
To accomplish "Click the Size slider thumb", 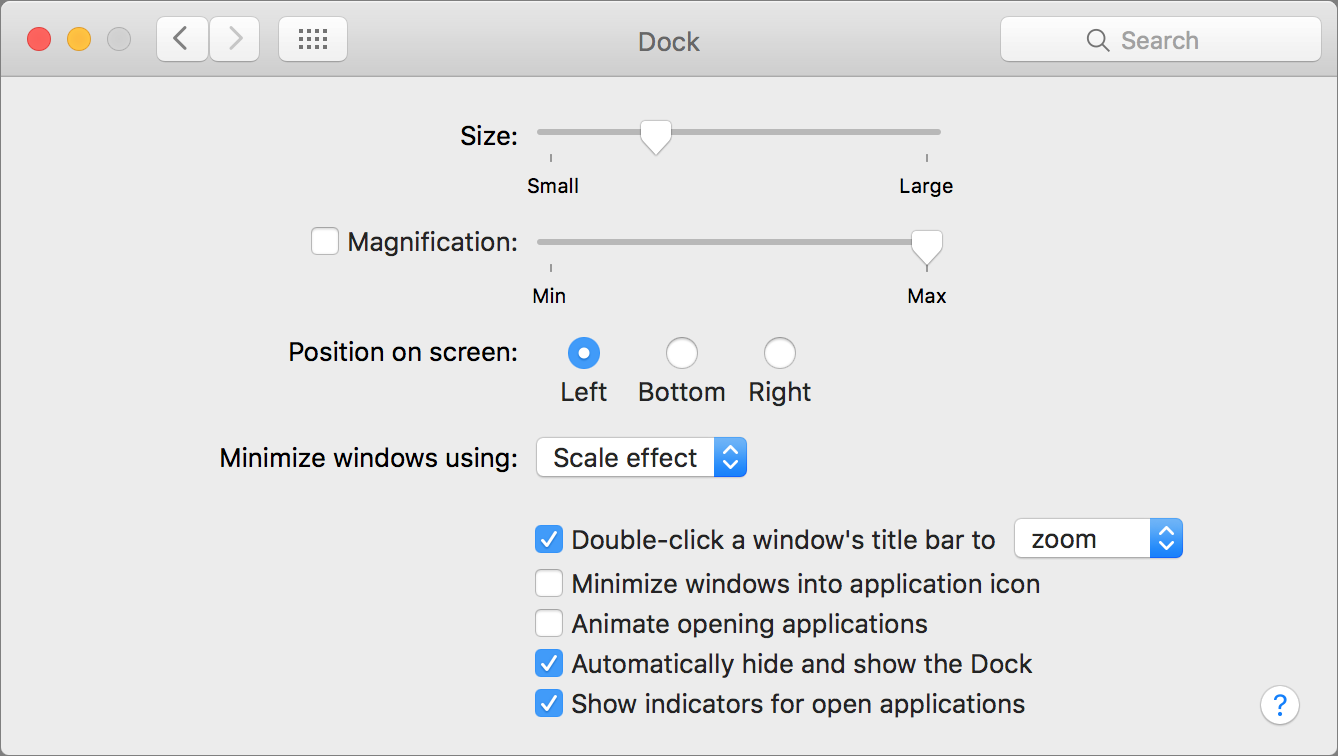I will 656,136.
